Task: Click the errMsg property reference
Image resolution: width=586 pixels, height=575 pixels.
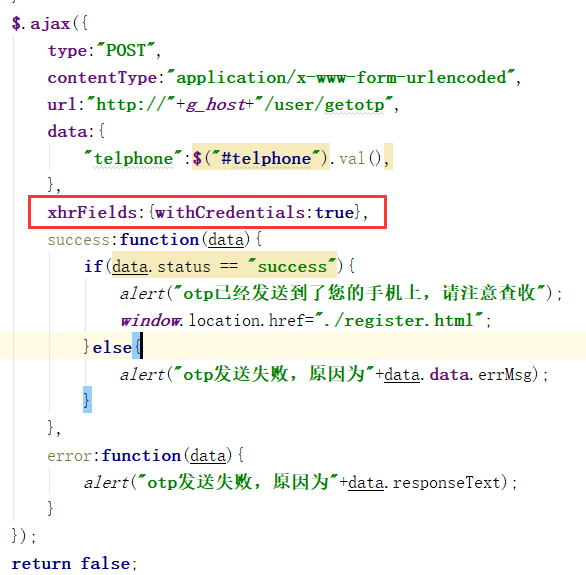Action: pos(505,374)
